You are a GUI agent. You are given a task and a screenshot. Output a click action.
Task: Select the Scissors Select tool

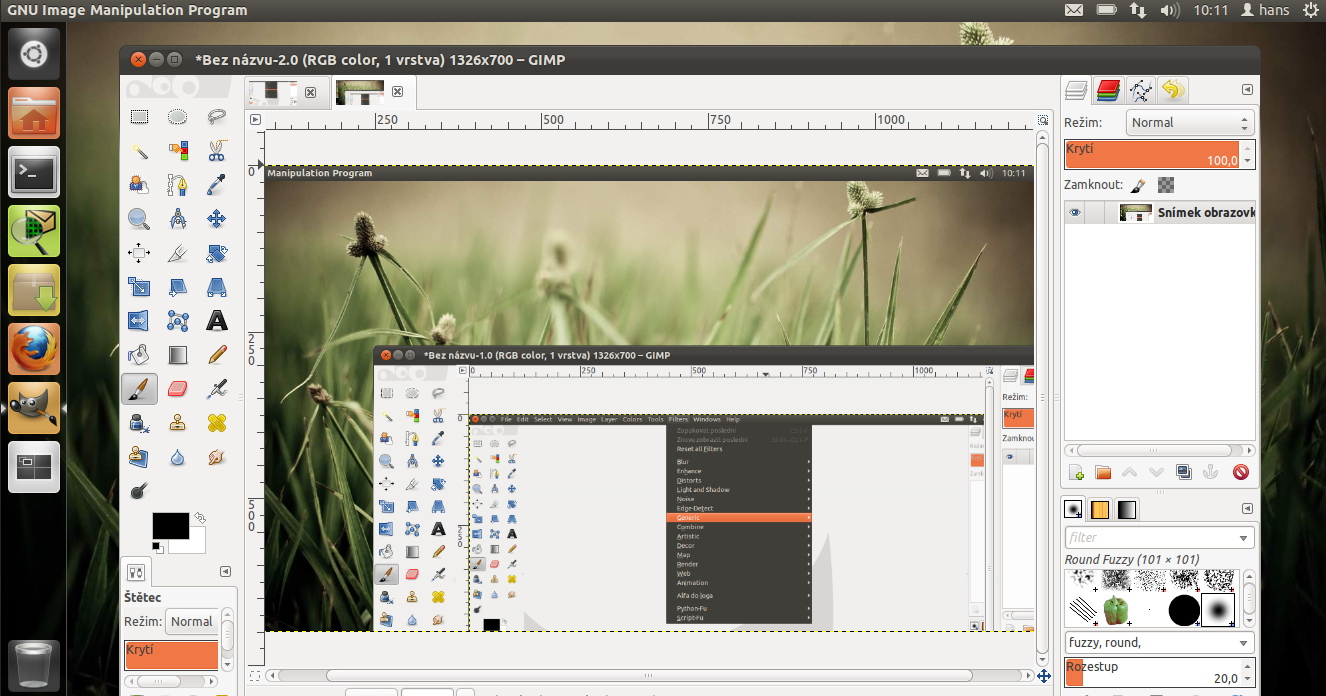[x=216, y=151]
